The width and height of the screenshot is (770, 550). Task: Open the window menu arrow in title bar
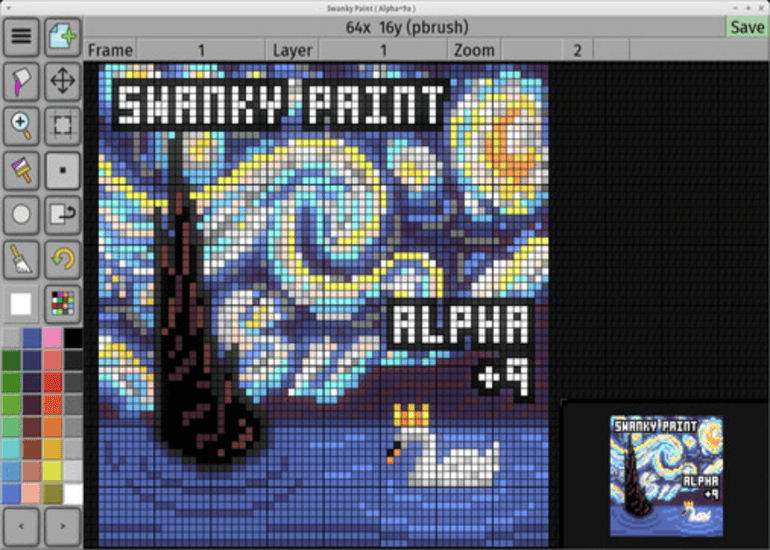point(8,8)
